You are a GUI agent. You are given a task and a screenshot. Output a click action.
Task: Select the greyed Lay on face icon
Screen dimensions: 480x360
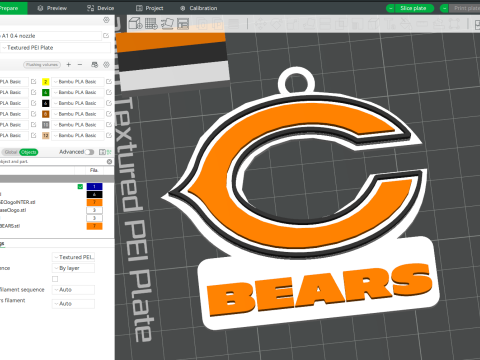pyautogui.click(x=309, y=24)
